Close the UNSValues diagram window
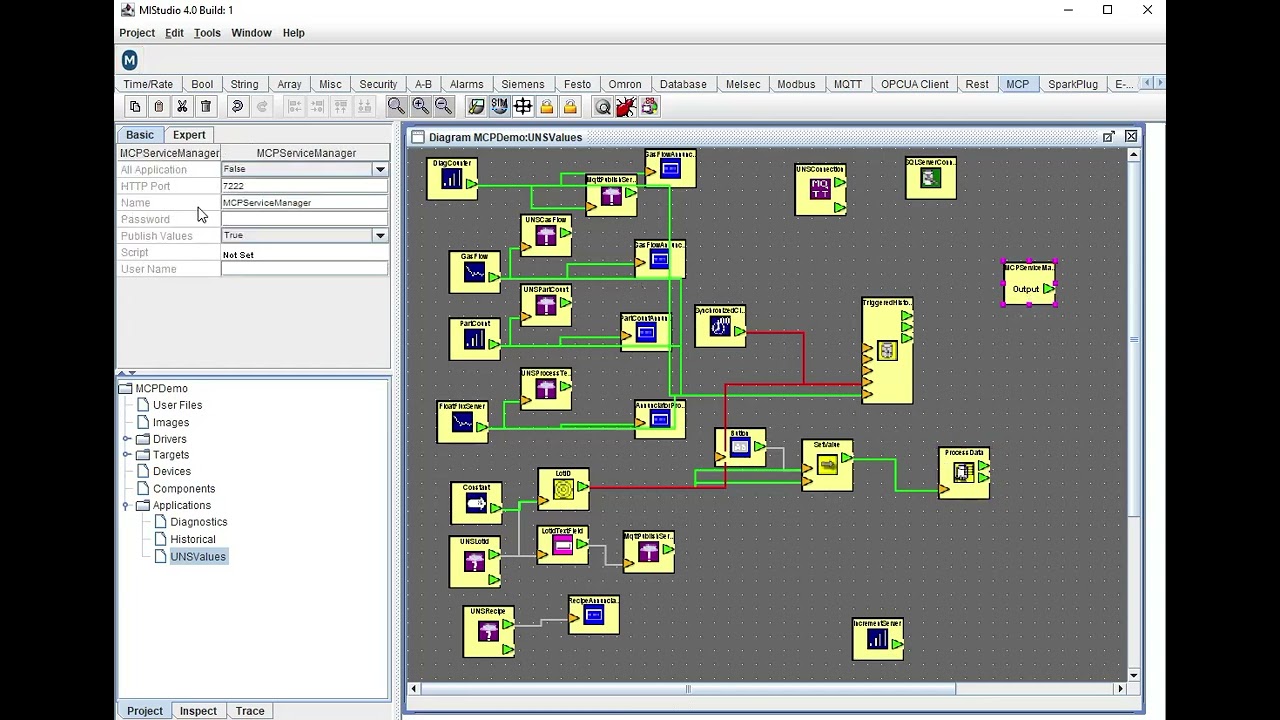1280x720 pixels. tap(1131, 136)
